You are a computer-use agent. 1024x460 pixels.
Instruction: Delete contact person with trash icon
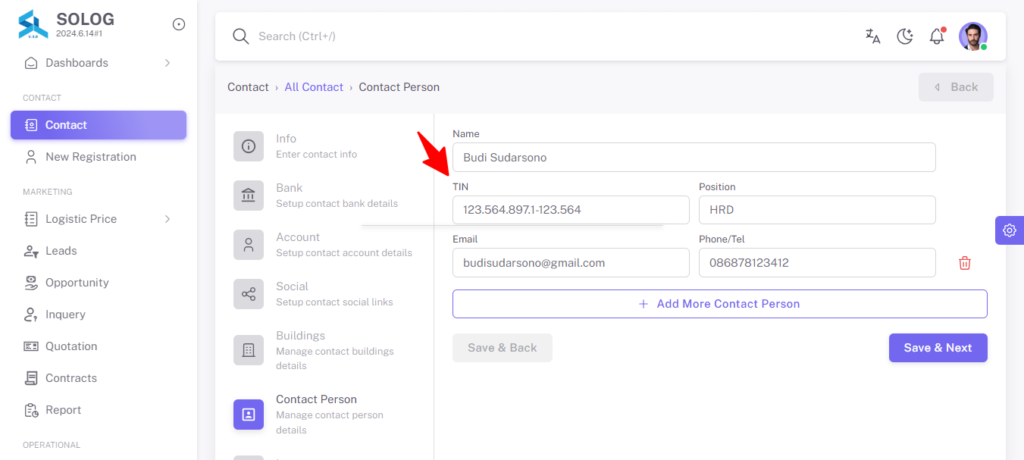click(x=965, y=263)
